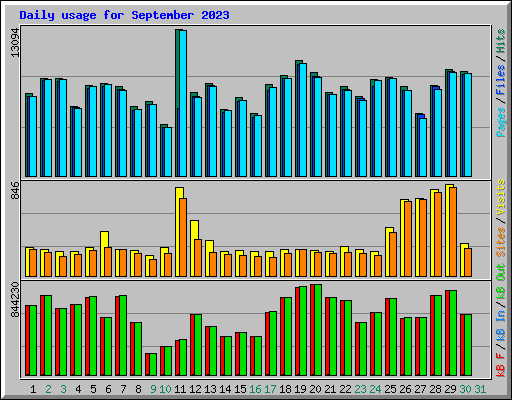
Task: Click the chart title 'Daily usage for September 2023'
Action: [x=124, y=15]
